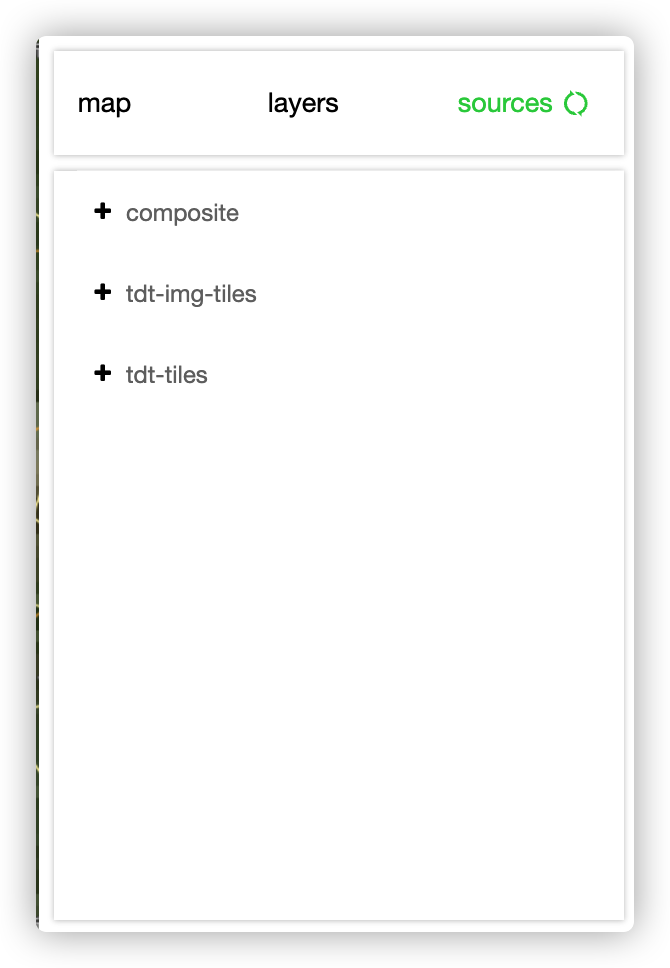Click blank tab bar space between layers and sources
Viewport: 670px width, 968px height.
coord(398,104)
